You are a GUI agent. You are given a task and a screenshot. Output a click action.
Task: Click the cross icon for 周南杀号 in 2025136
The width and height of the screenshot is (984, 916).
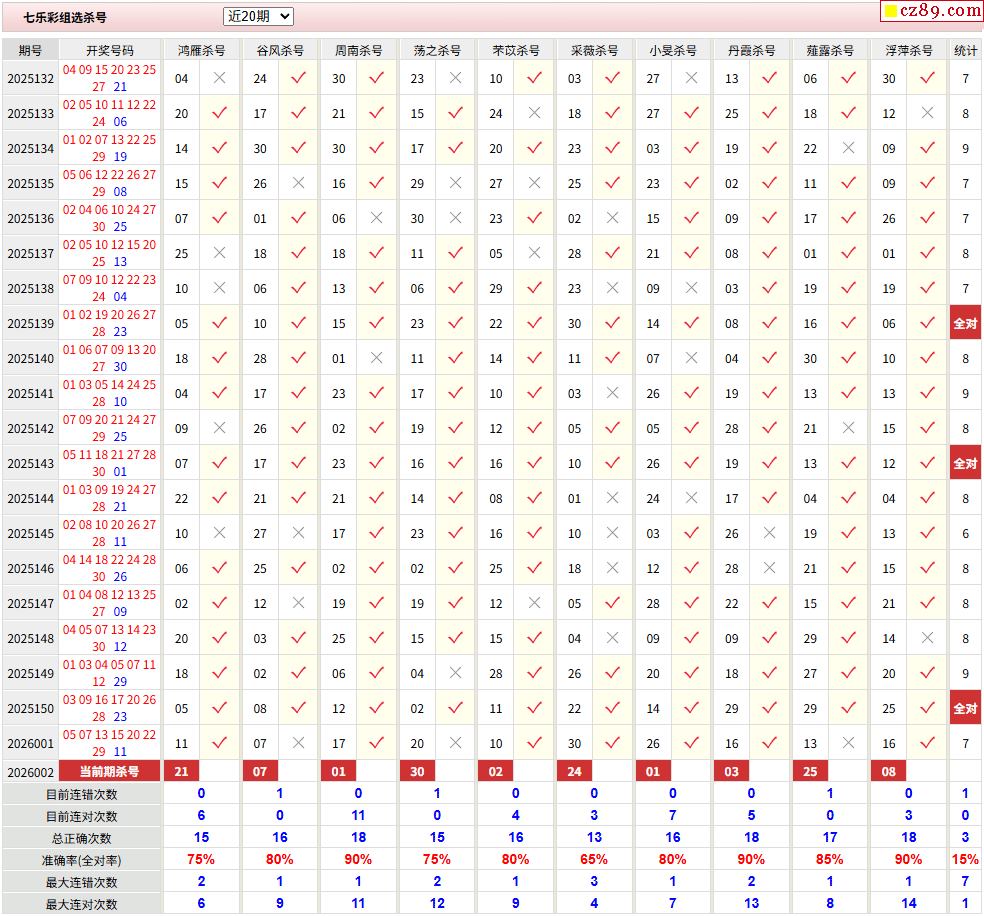tap(376, 218)
